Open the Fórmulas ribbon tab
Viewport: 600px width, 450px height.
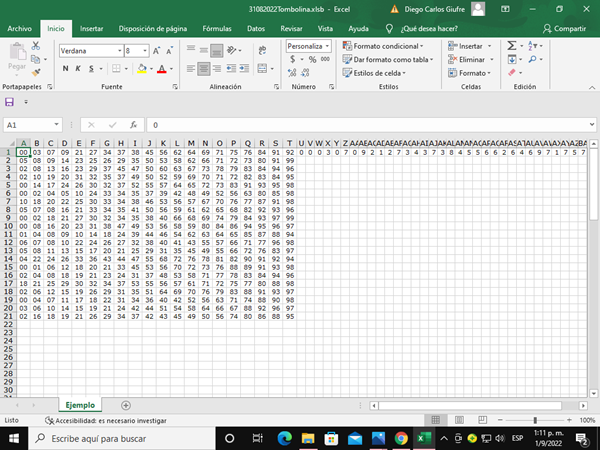pyautogui.click(x=217, y=29)
